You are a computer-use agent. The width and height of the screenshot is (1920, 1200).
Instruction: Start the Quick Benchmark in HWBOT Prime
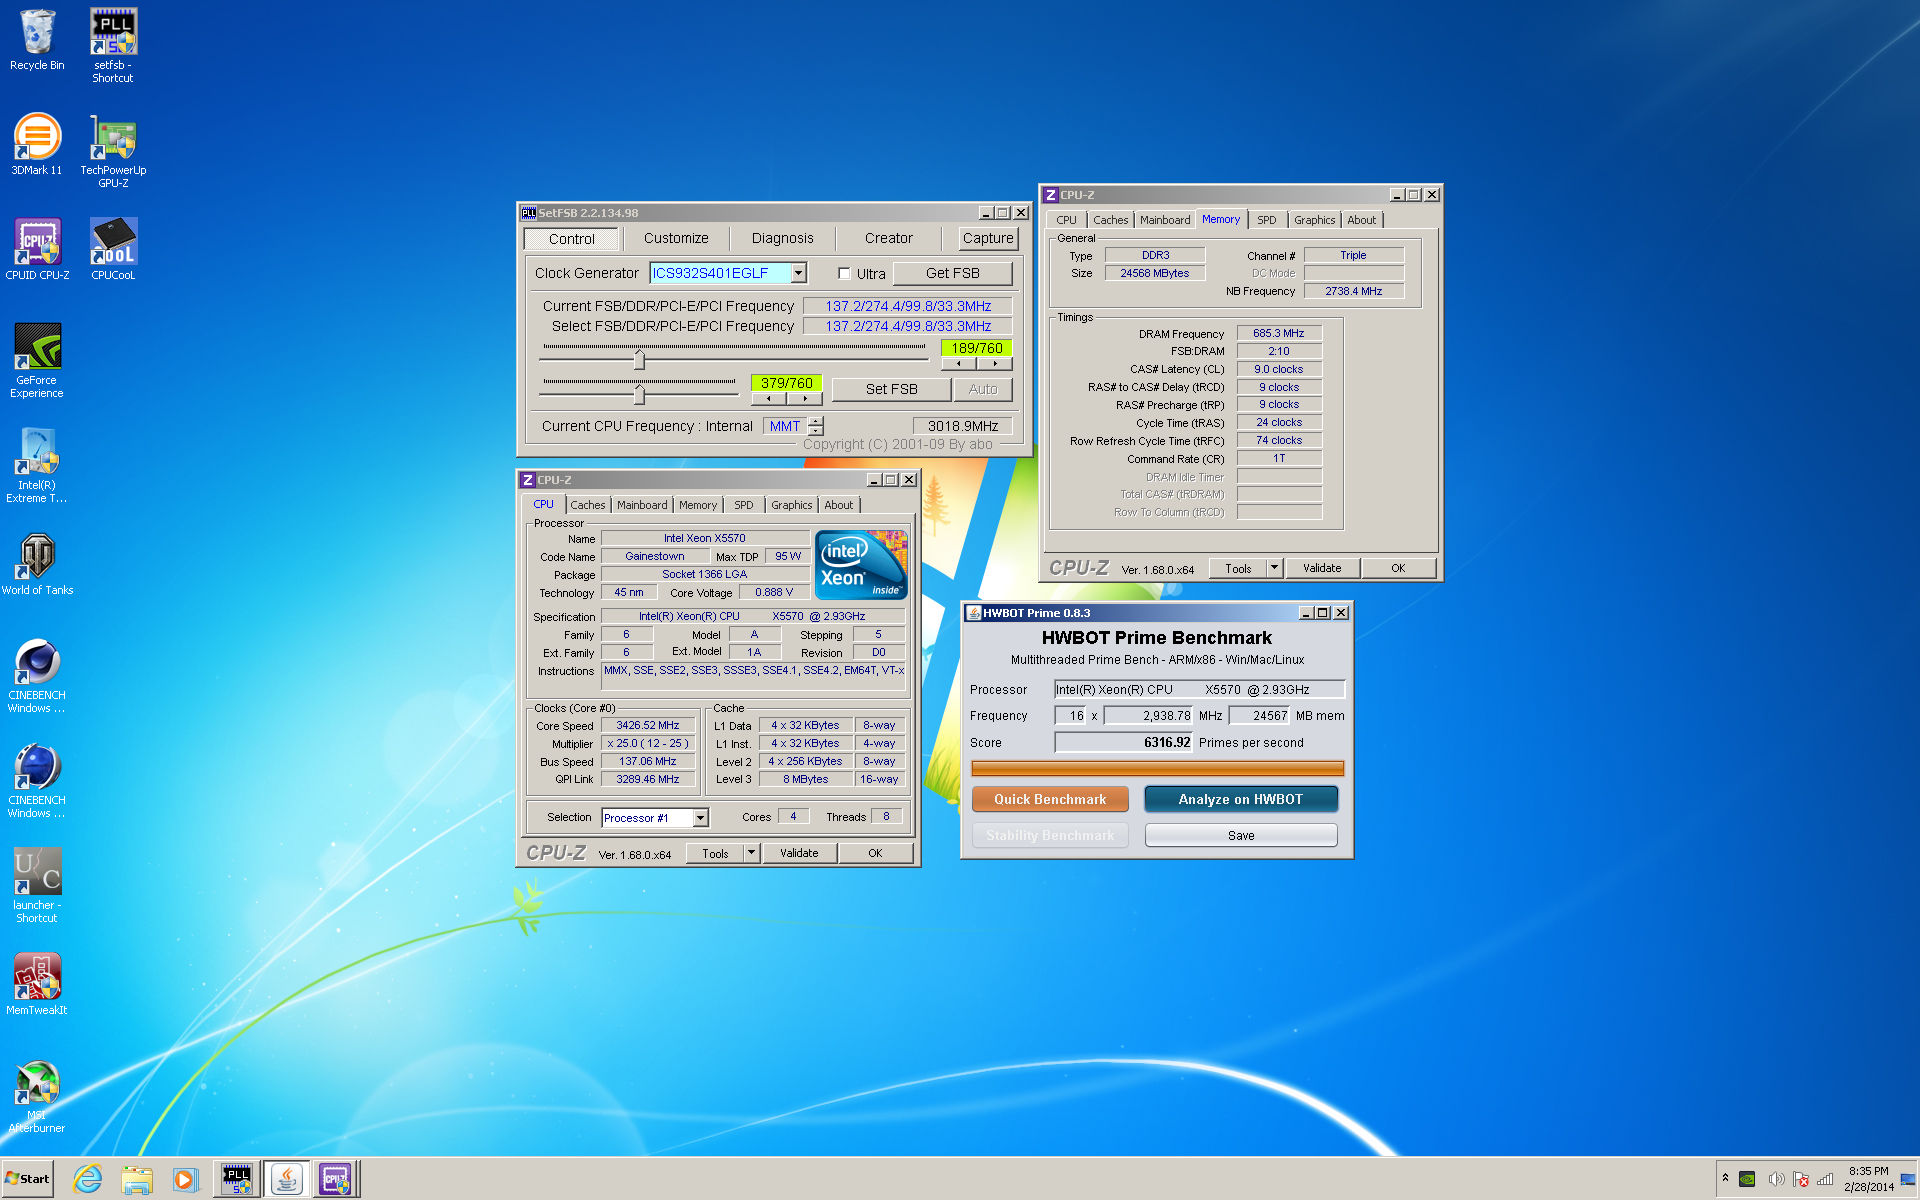(1050, 799)
